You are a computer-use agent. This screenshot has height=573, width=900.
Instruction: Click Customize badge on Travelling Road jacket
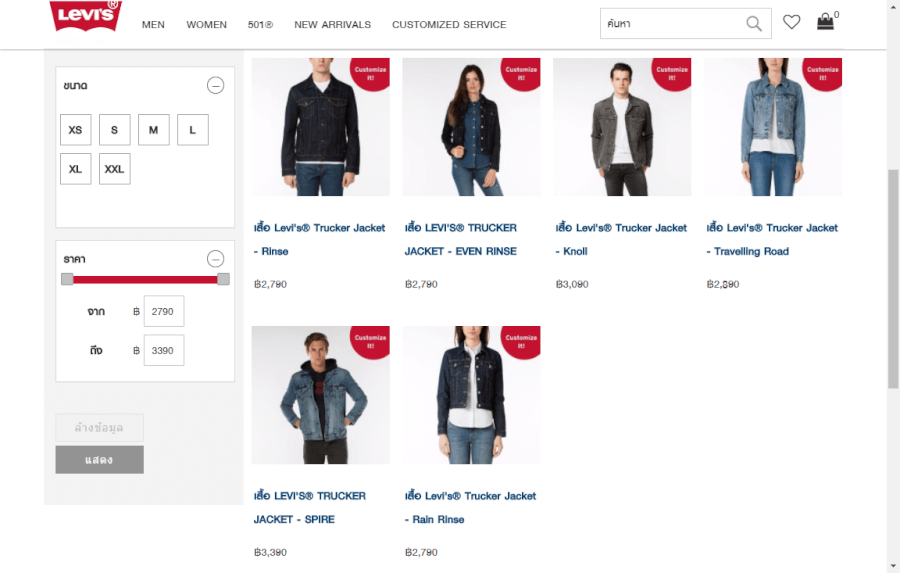click(x=823, y=72)
